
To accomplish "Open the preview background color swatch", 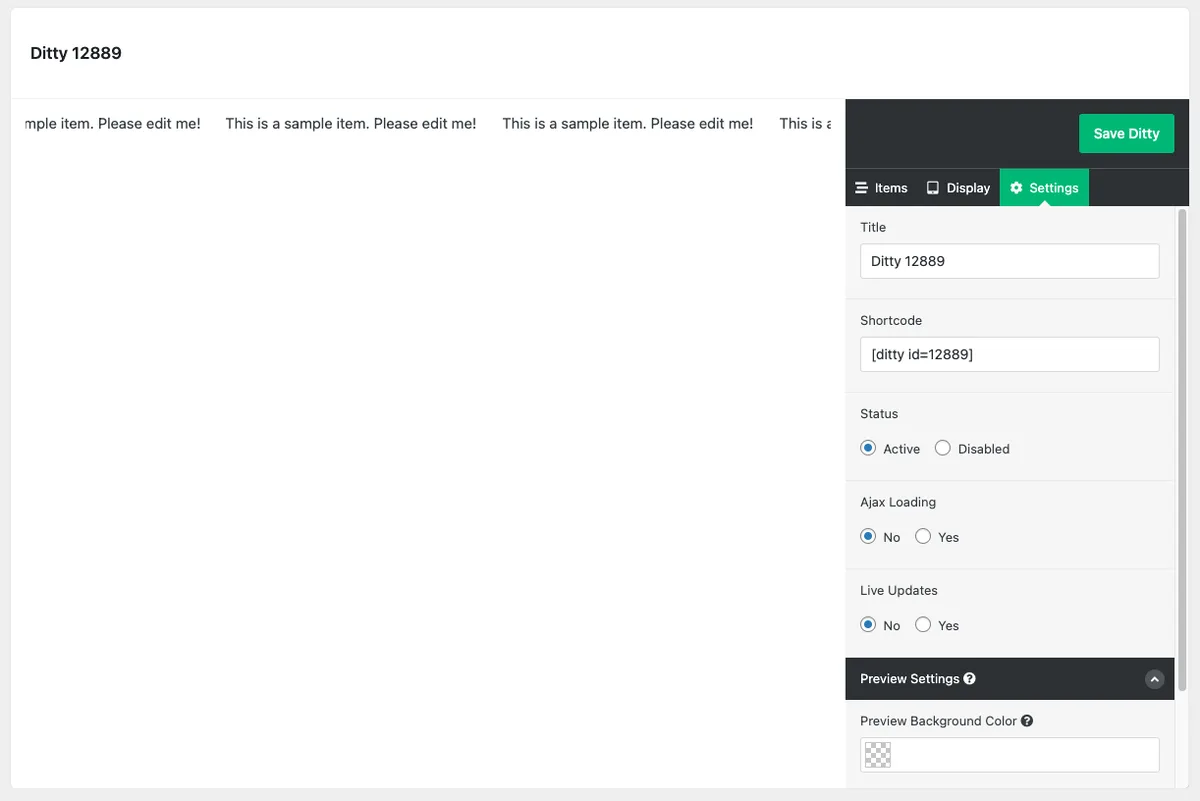I will coord(878,755).
